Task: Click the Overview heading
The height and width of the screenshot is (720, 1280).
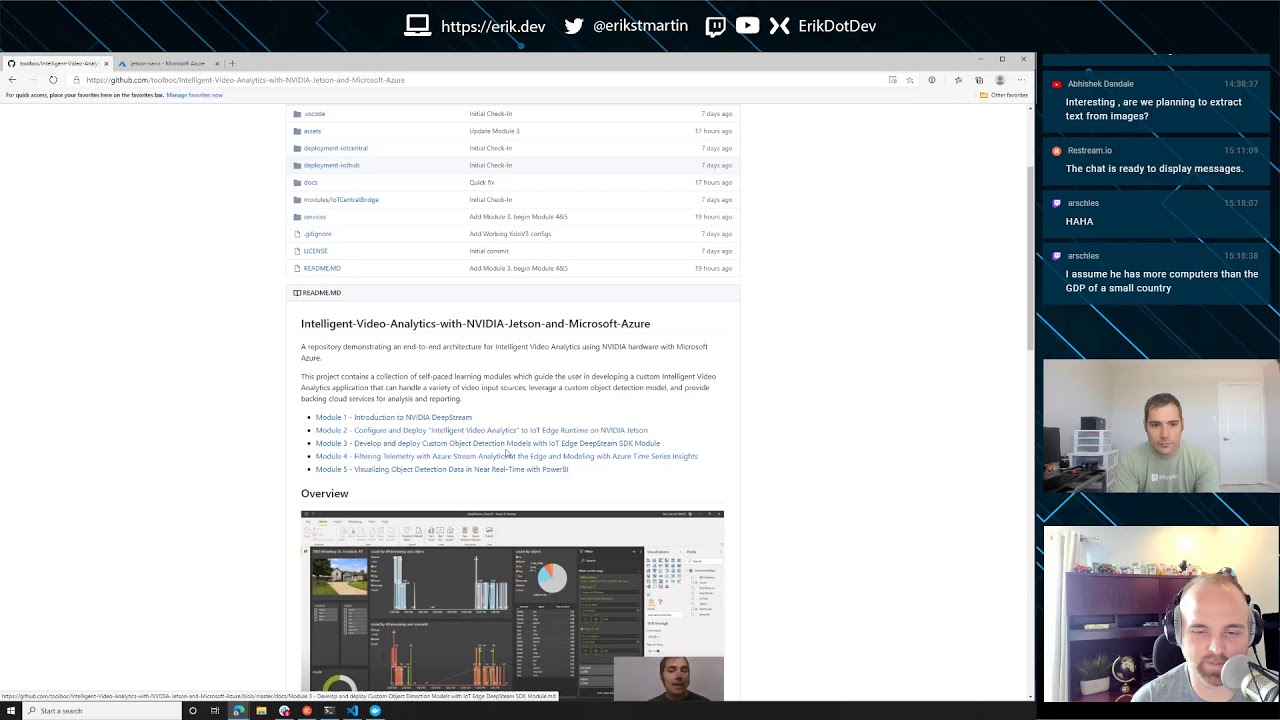Action: pos(324,493)
